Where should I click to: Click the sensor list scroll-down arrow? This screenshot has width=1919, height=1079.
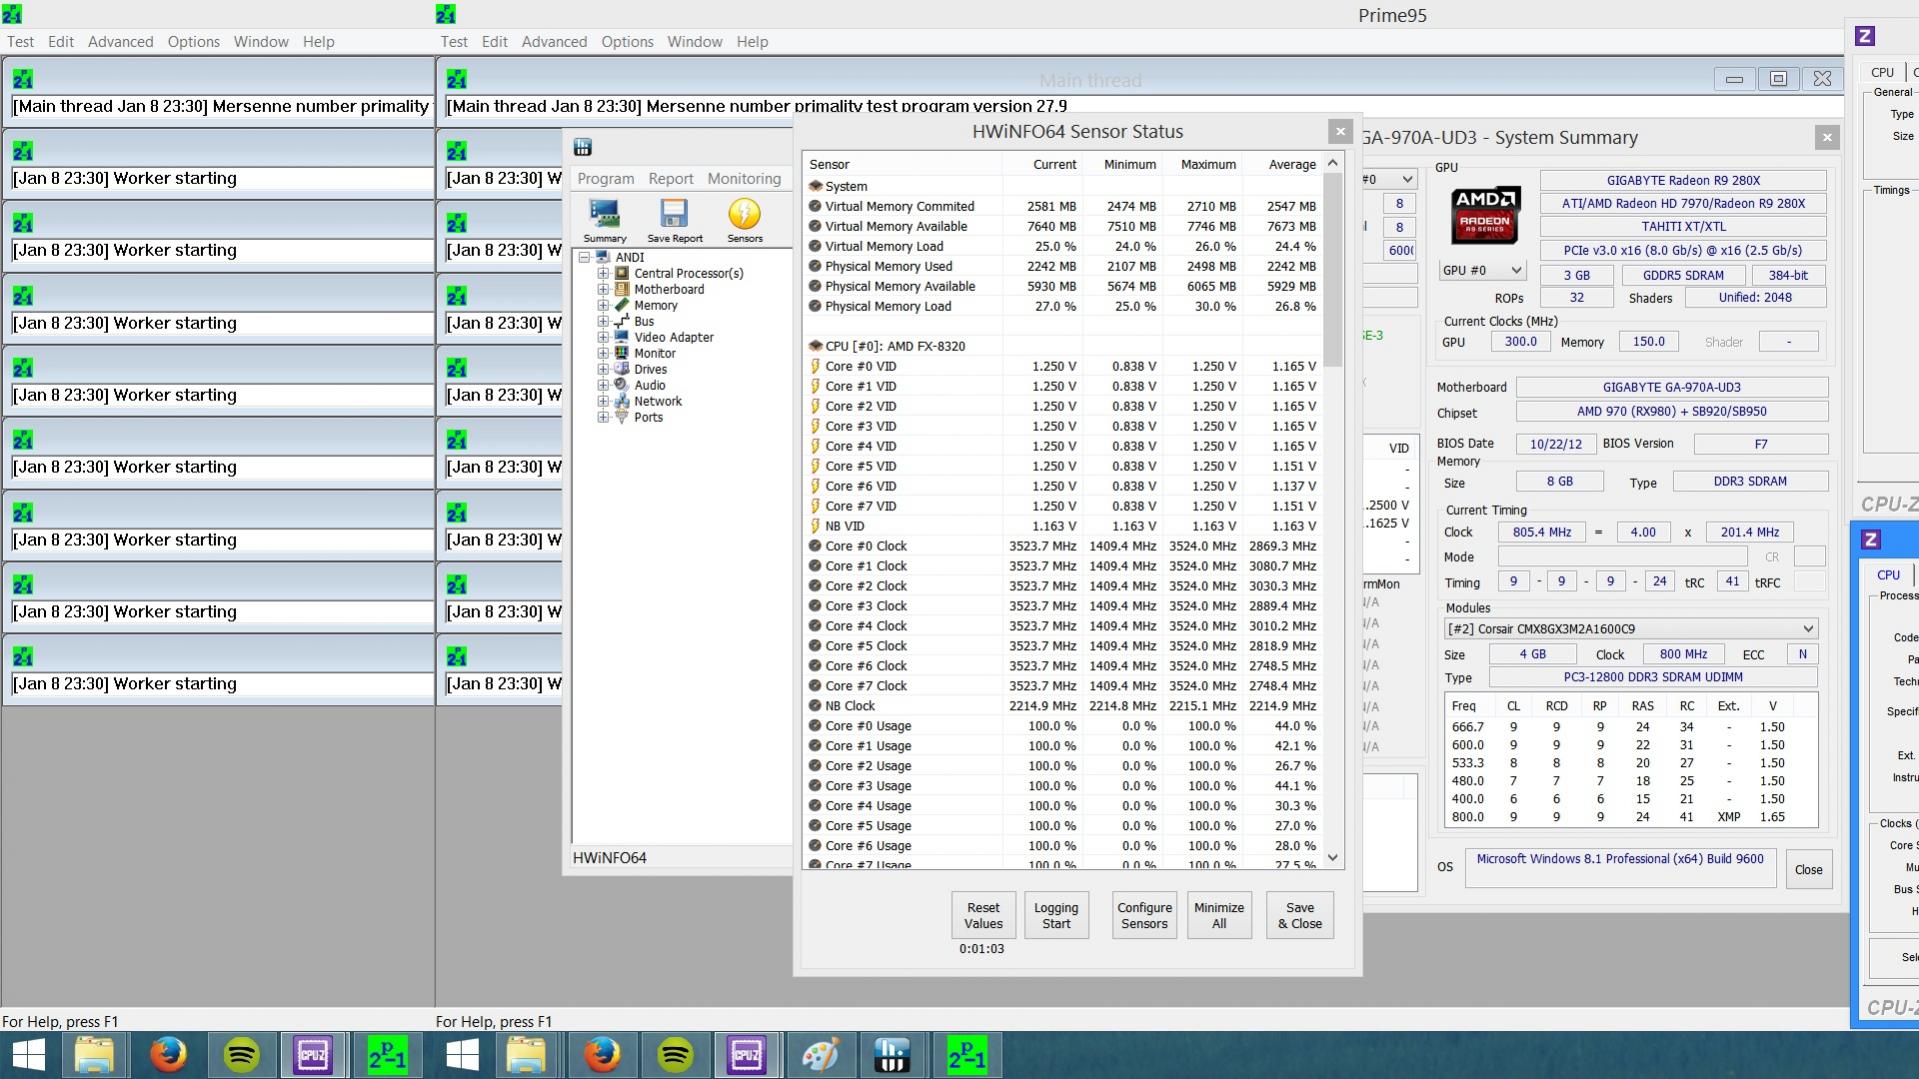click(x=1332, y=858)
